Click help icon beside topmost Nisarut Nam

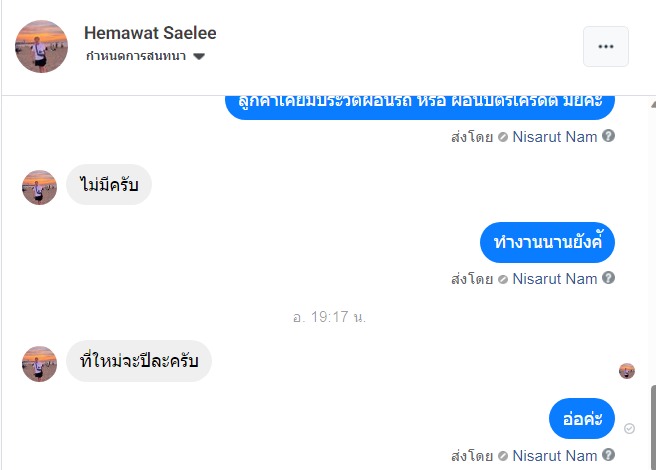coord(608,136)
